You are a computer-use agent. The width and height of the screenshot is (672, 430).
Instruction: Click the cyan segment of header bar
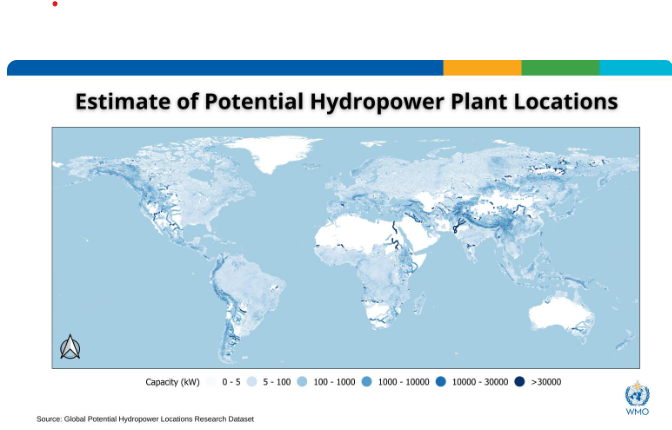click(635, 68)
